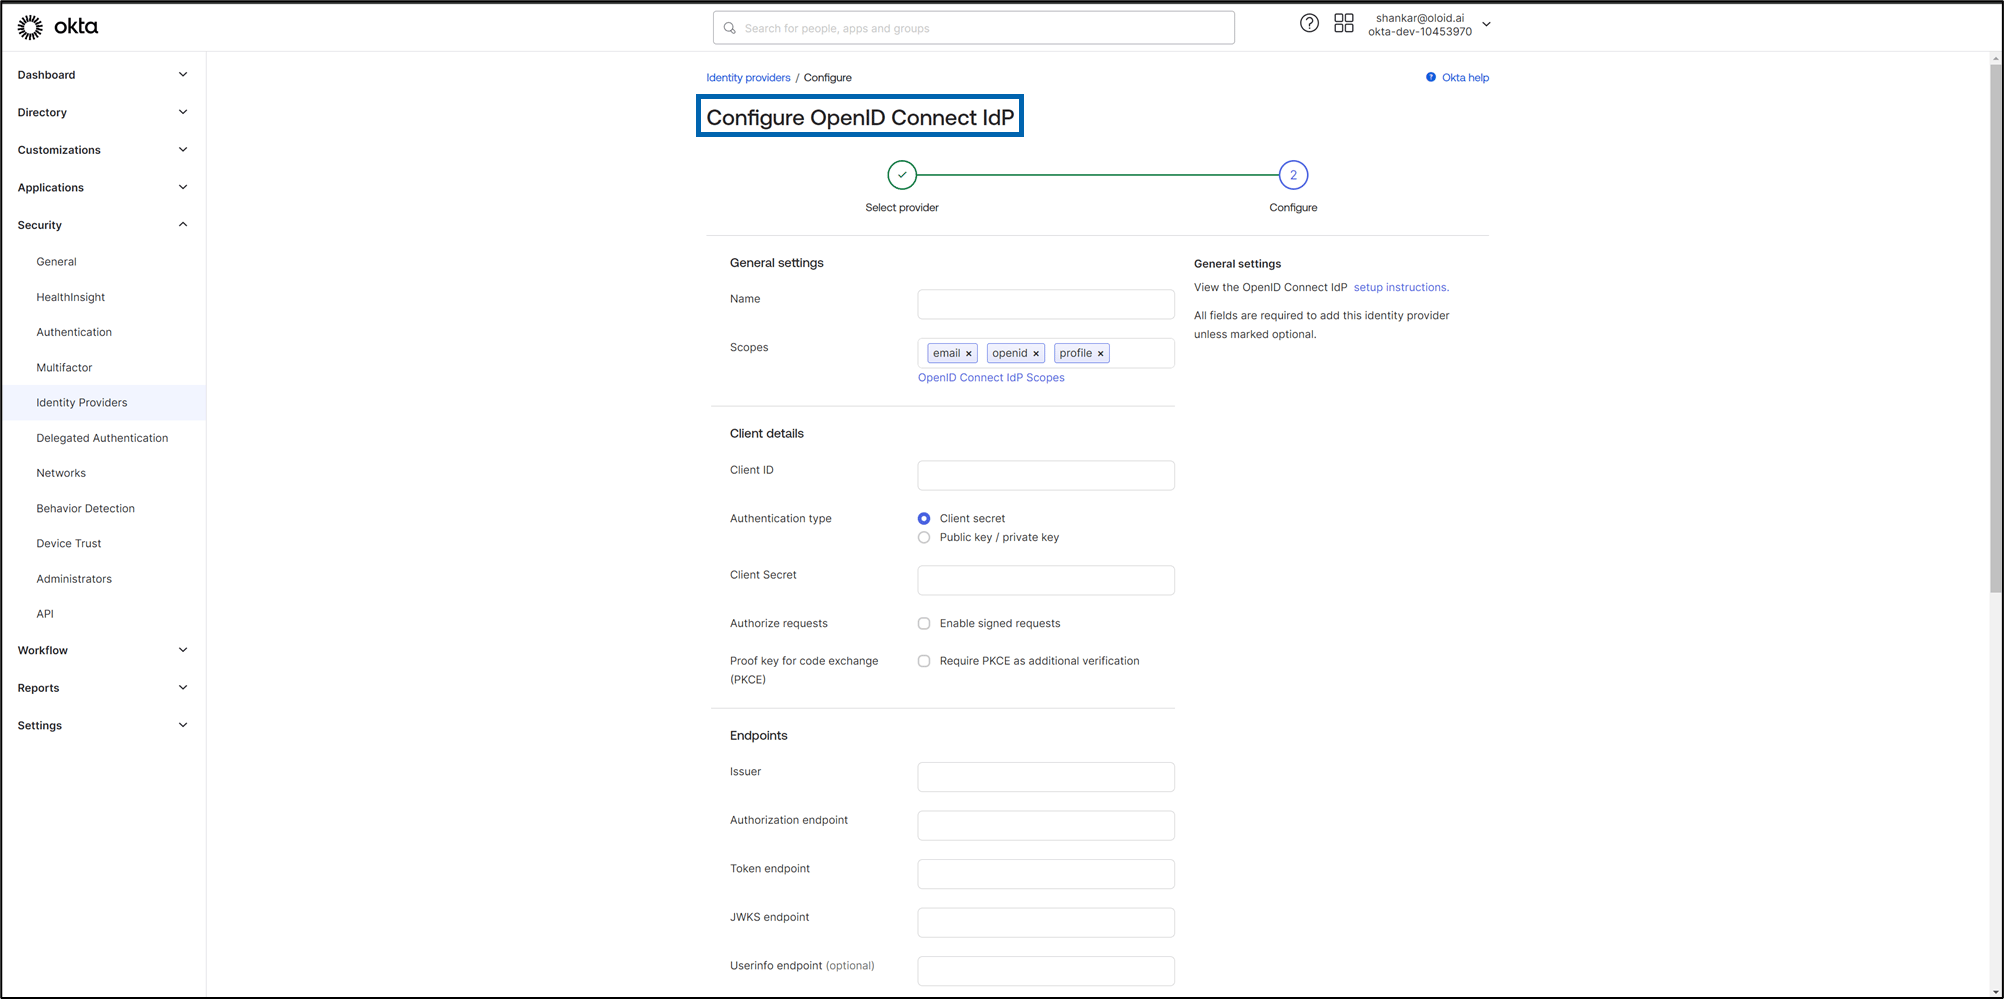Open Delegated Authentication page
The image size is (2004, 999).
click(102, 438)
